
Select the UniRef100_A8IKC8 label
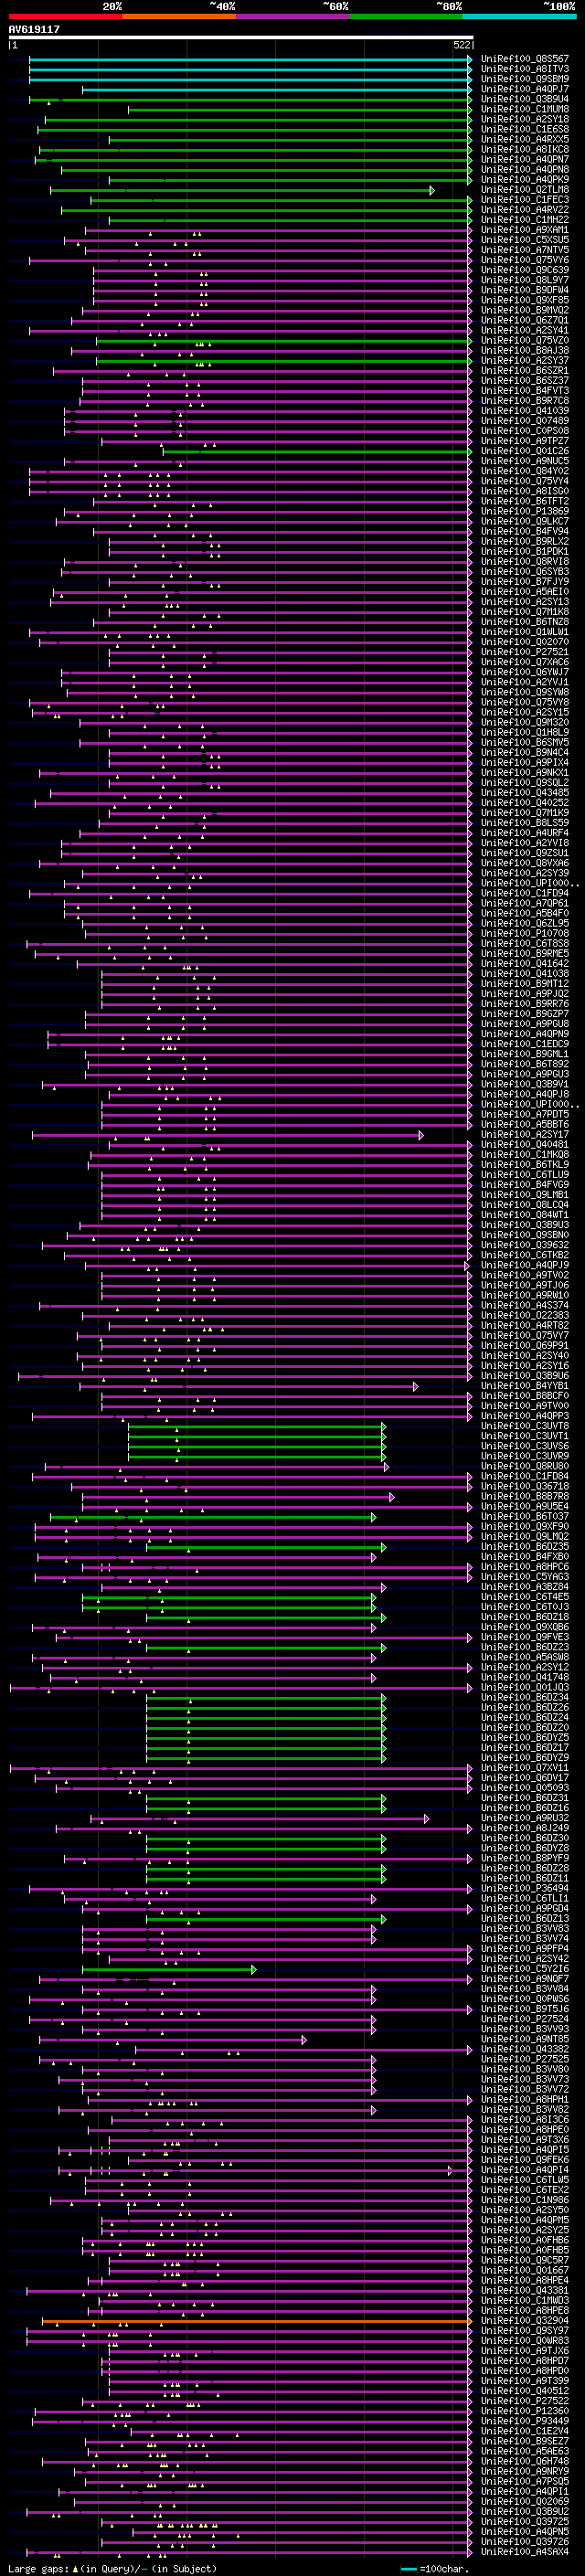pyautogui.click(x=525, y=150)
